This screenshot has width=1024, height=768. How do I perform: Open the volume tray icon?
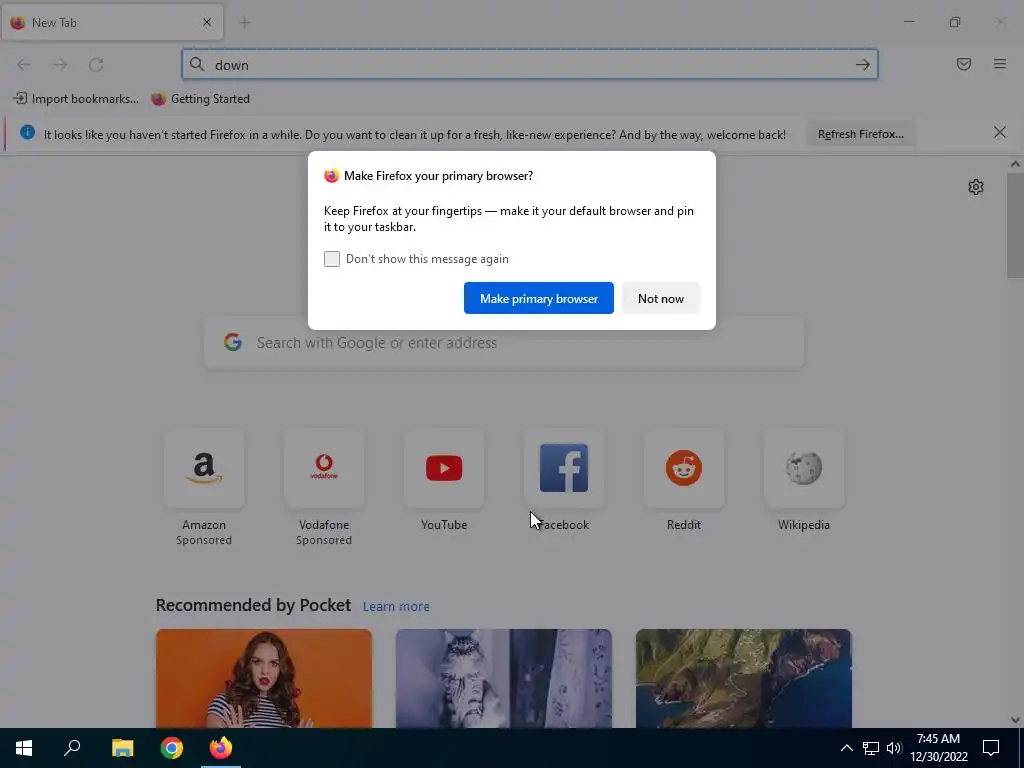tap(894, 748)
